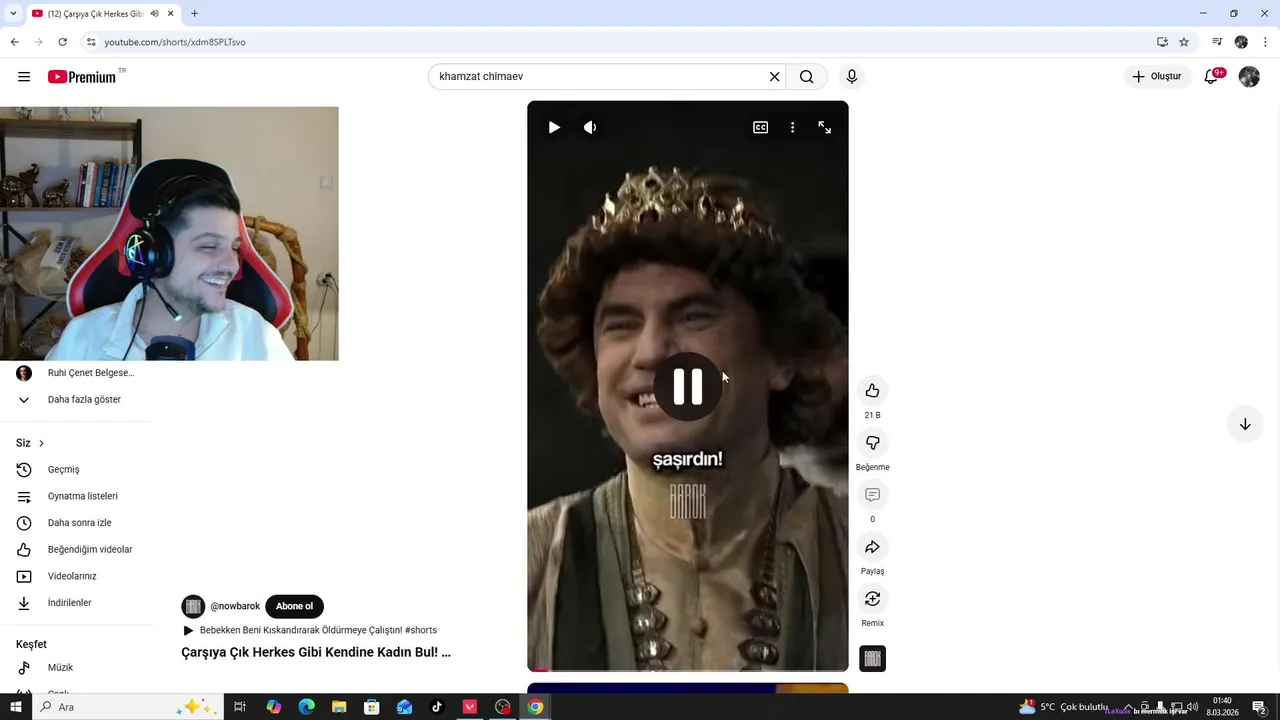Open the Short's three-dot options menu

point(792,127)
